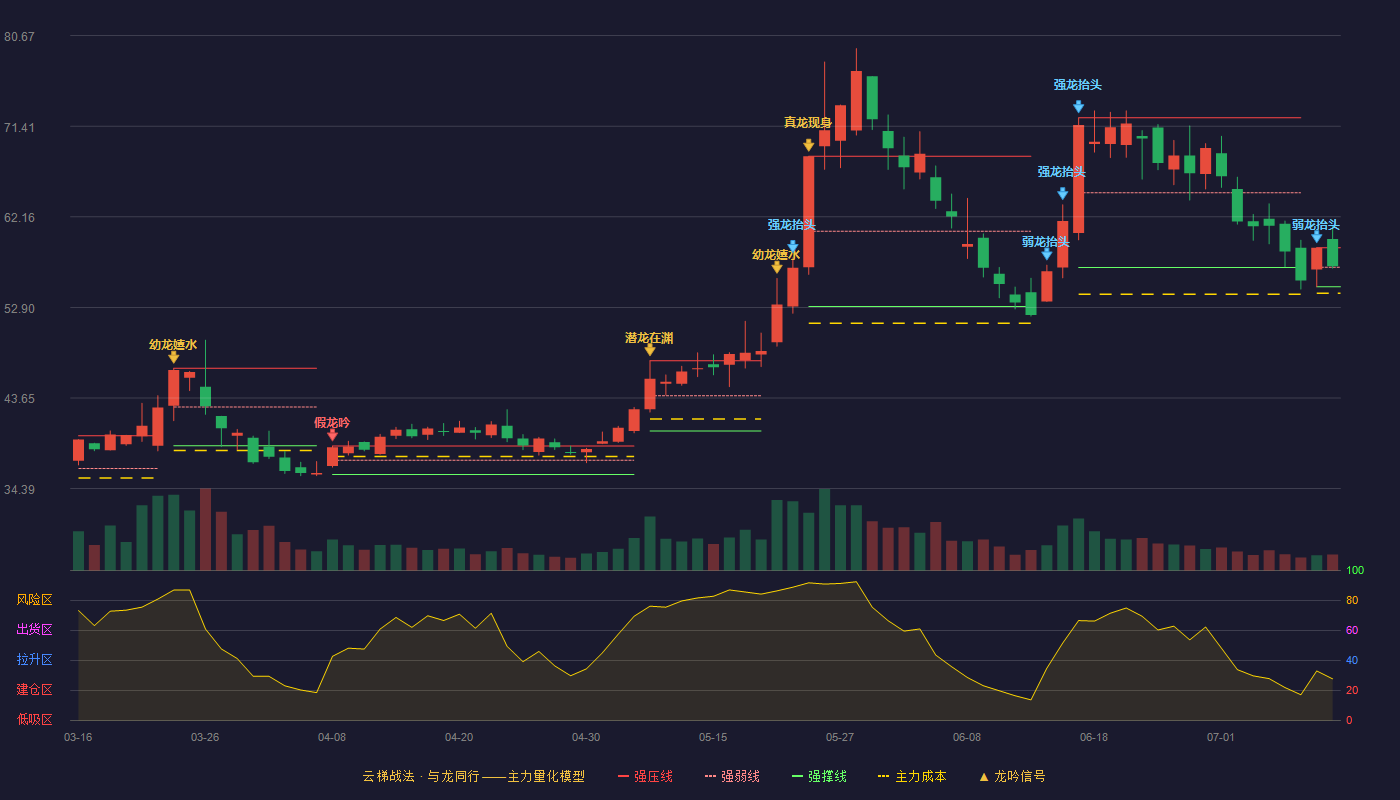Screen dimensions: 1400x800
Task: Click the 弱龙抬头 blue arrow near 06-14
Action: 1046,254
